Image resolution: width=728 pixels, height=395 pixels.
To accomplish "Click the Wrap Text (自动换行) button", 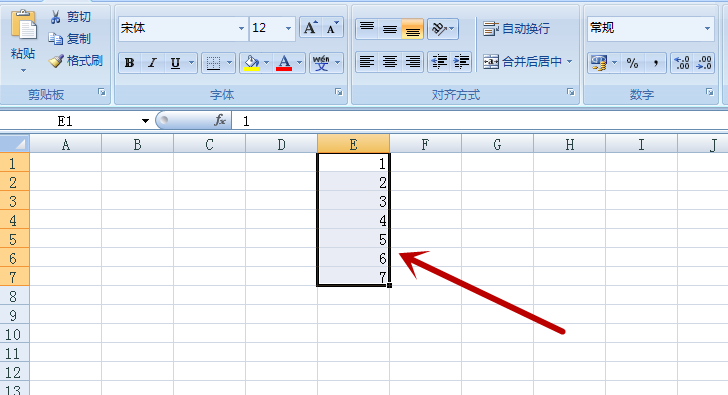I will coord(516,29).
